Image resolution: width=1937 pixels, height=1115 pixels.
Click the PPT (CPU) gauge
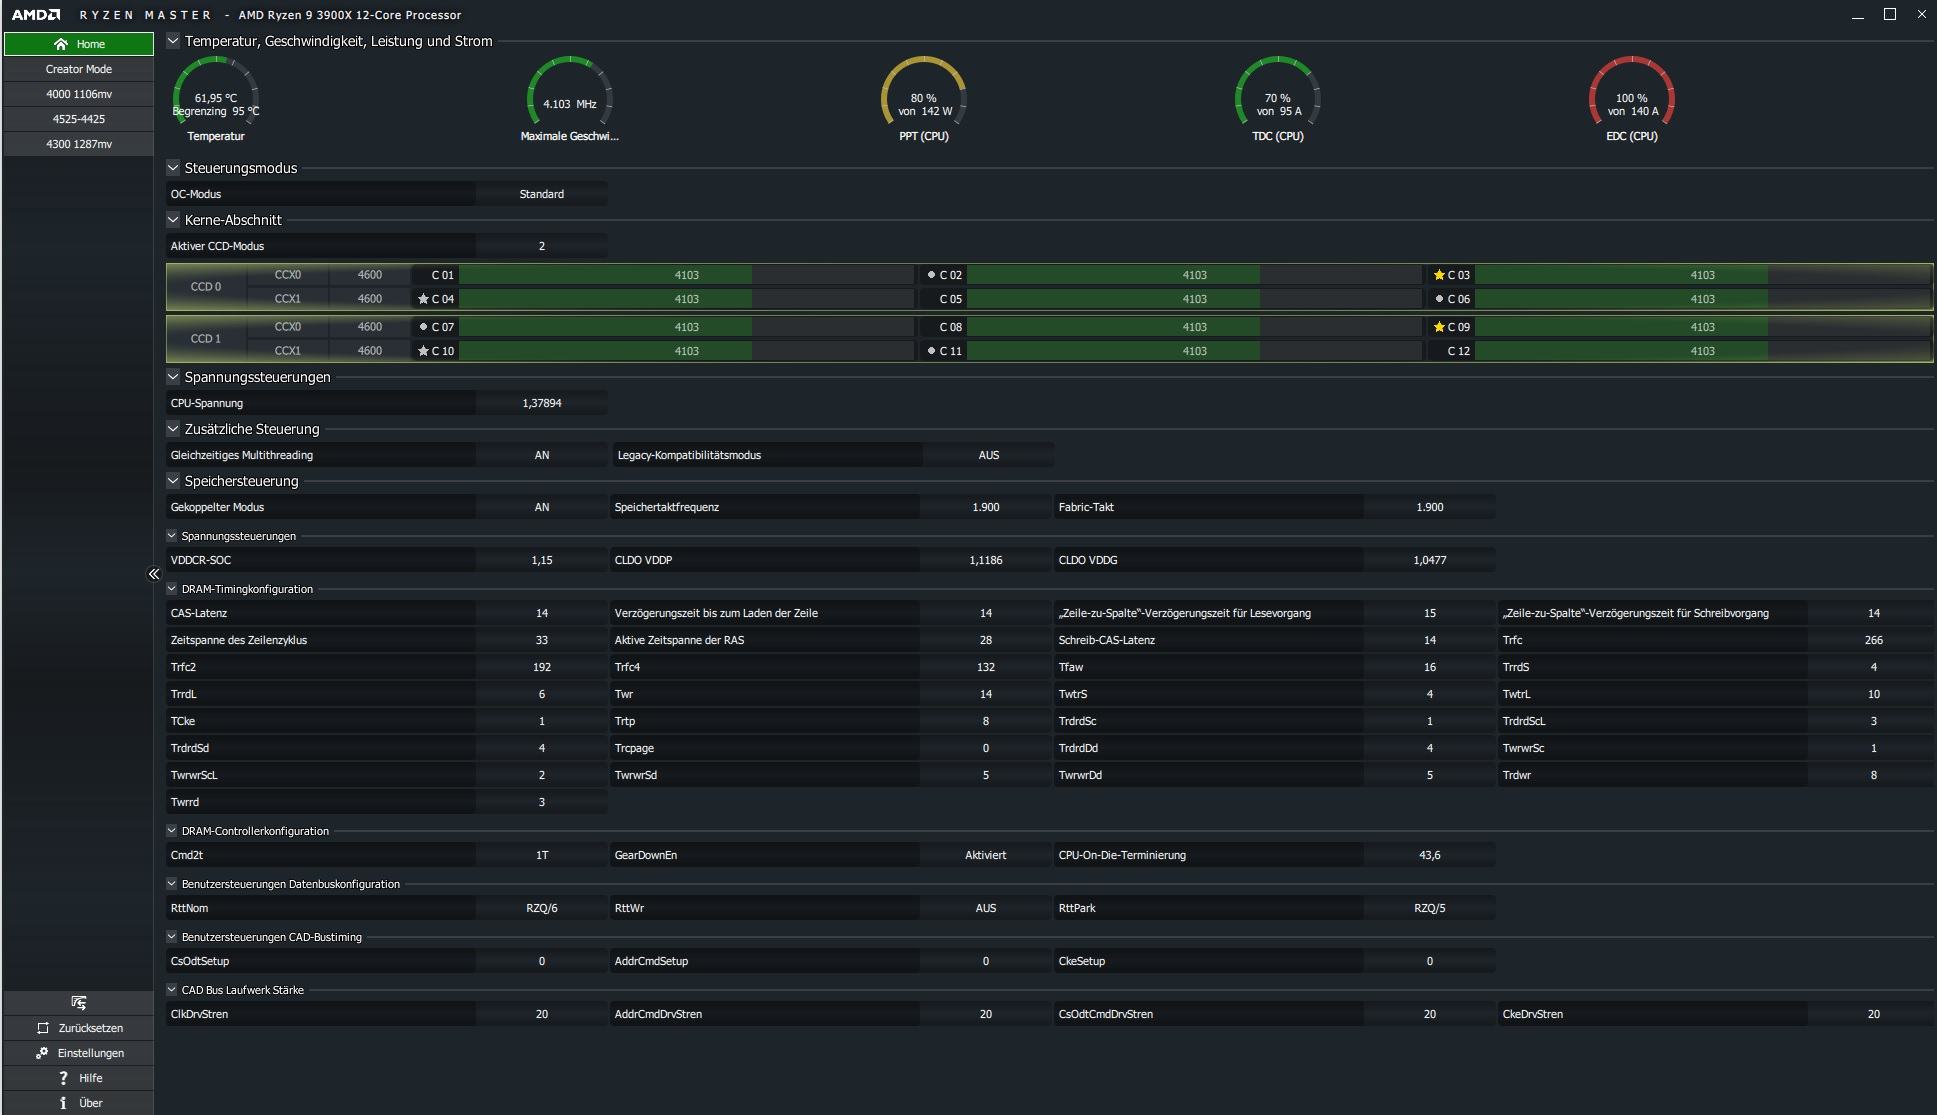(923, 100)
